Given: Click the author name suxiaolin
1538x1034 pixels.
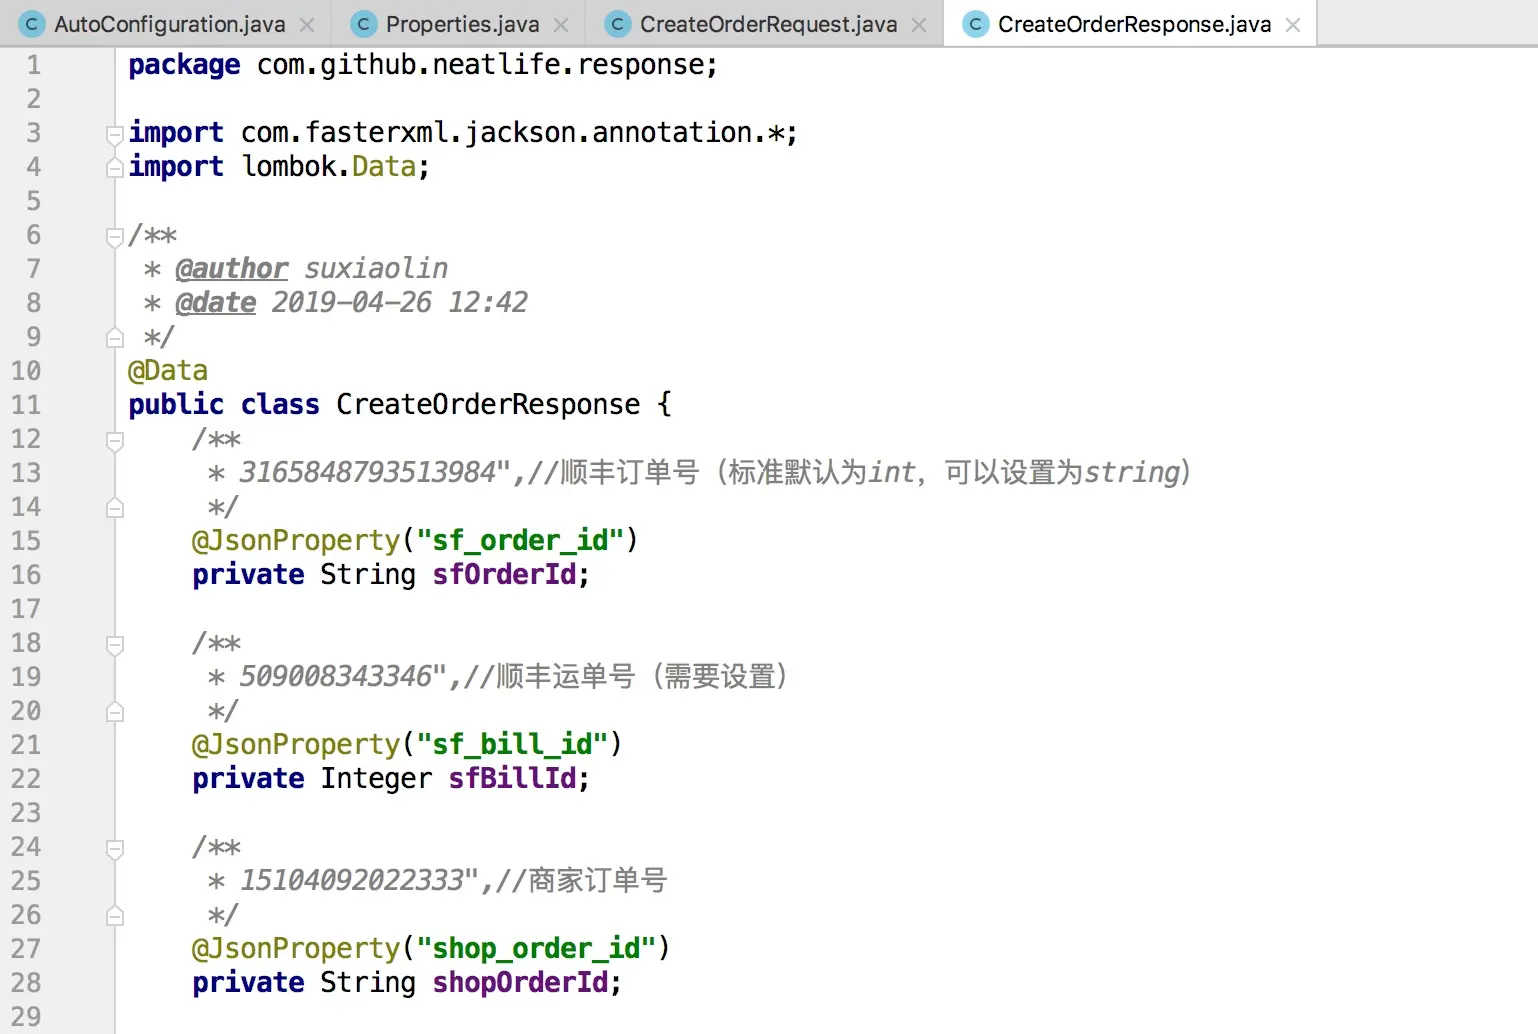Looking at the screenshot, I should click(376, 269).
